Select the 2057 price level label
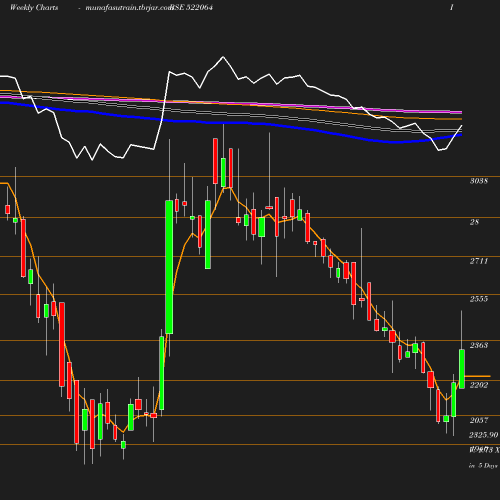Image resolution: width=500 pixels, height=500 pixels. coord(479,420)
